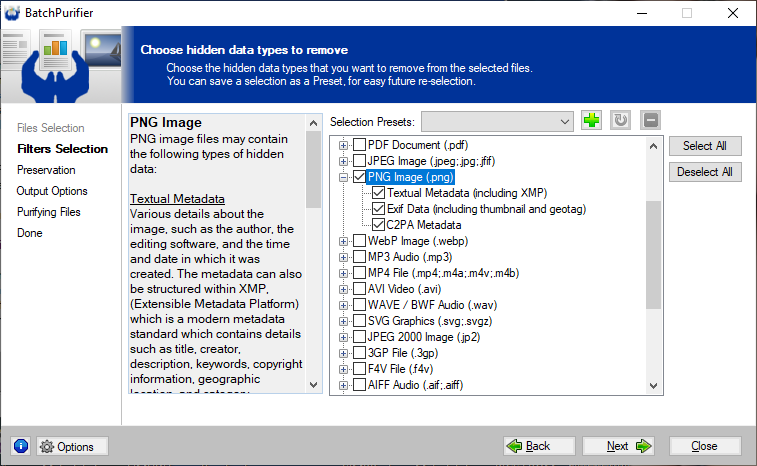Expand the MP3 Audio tree node
The width and height of the screenshot is (757, 466).
343,257
